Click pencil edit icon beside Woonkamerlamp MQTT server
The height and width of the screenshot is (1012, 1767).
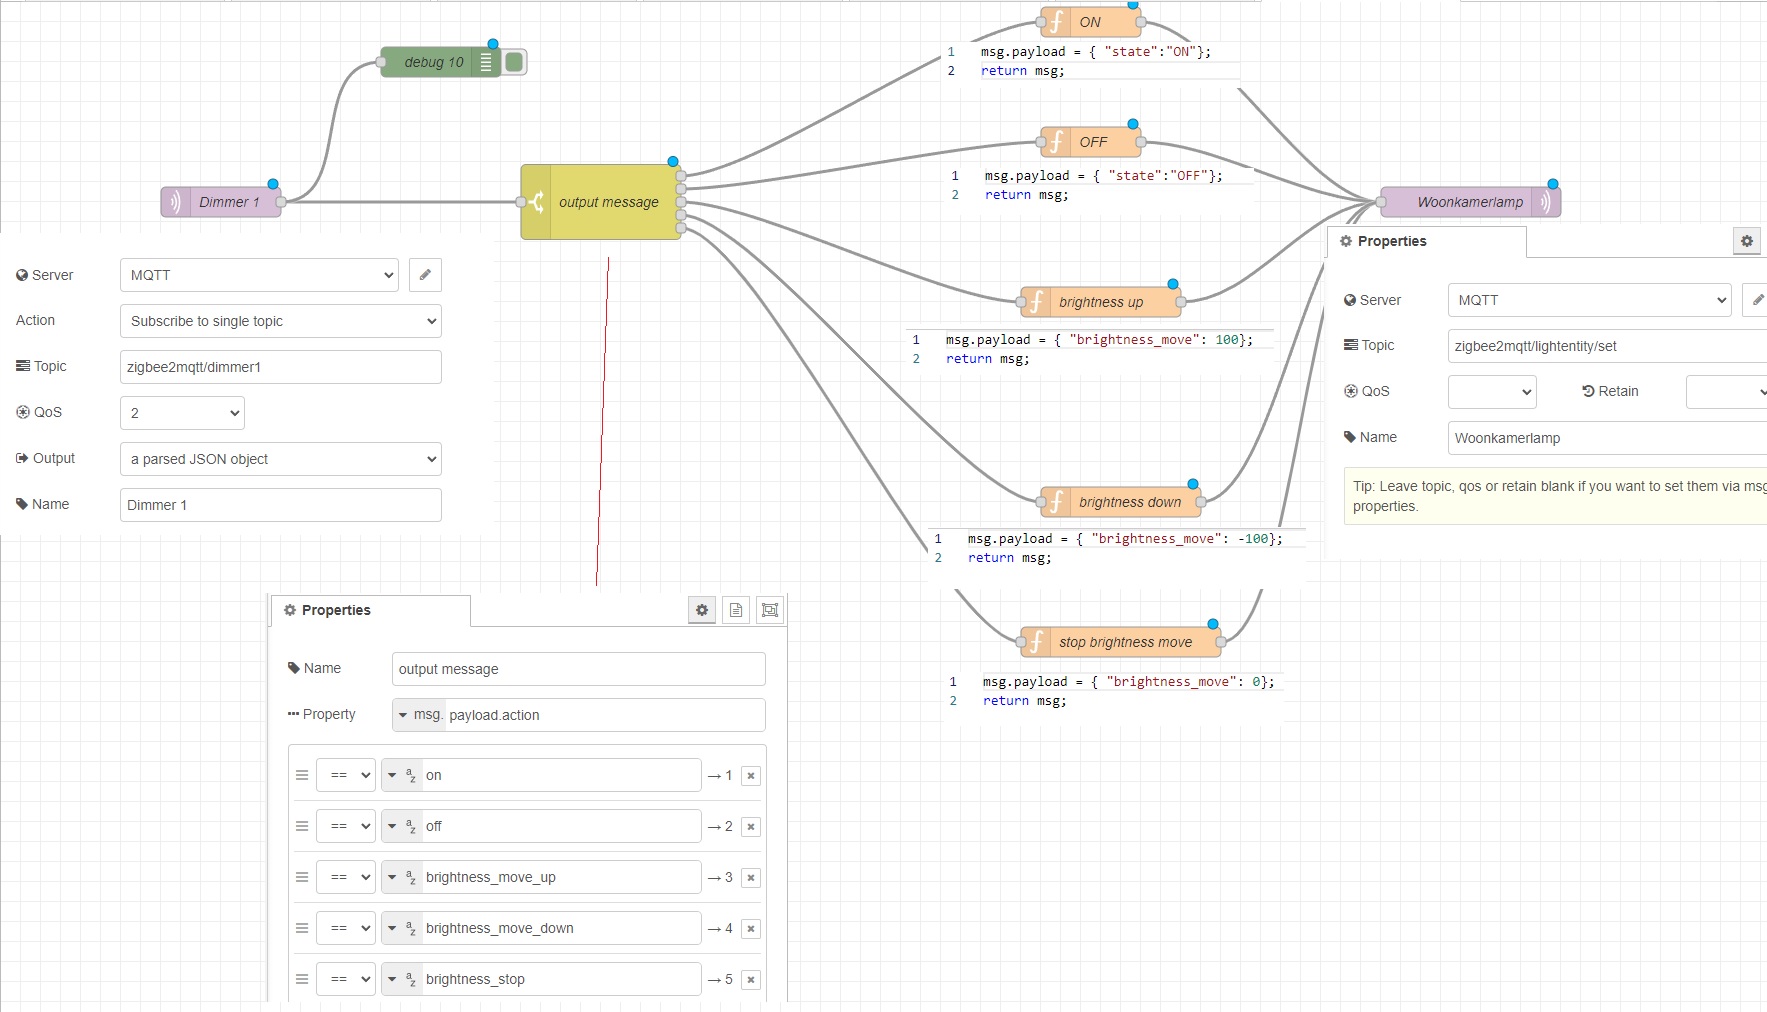1757,300
